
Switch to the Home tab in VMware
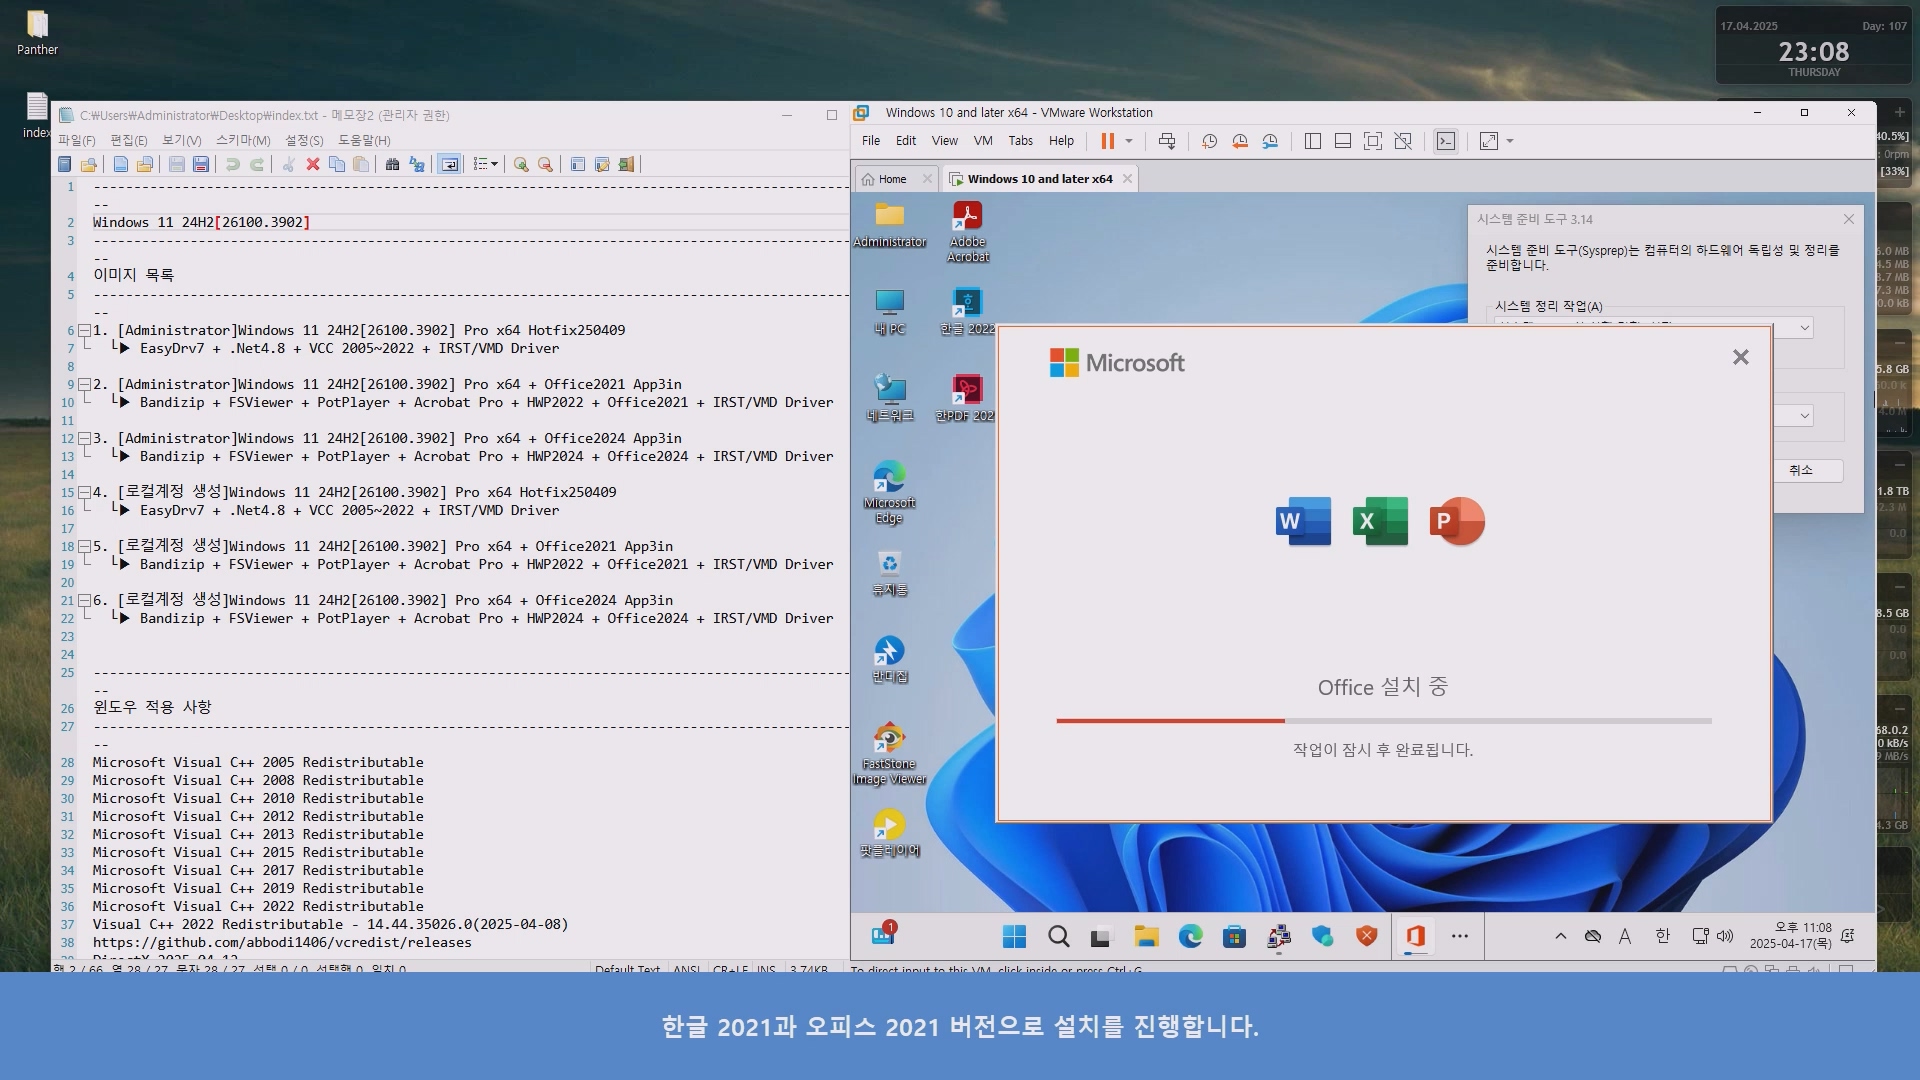tap(892, 179)
